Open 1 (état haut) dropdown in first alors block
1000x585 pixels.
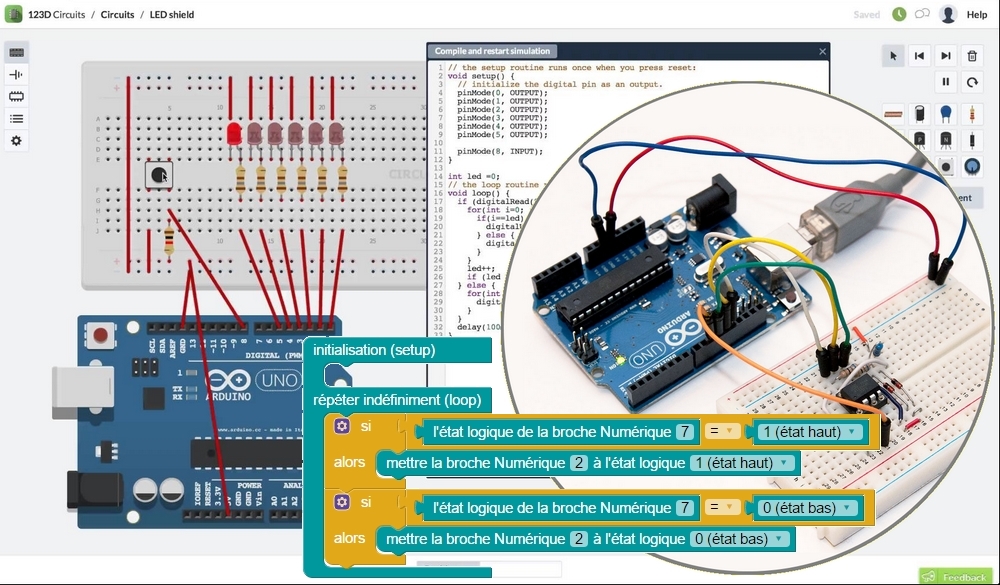pyautogui.click(x=742, y=463)
